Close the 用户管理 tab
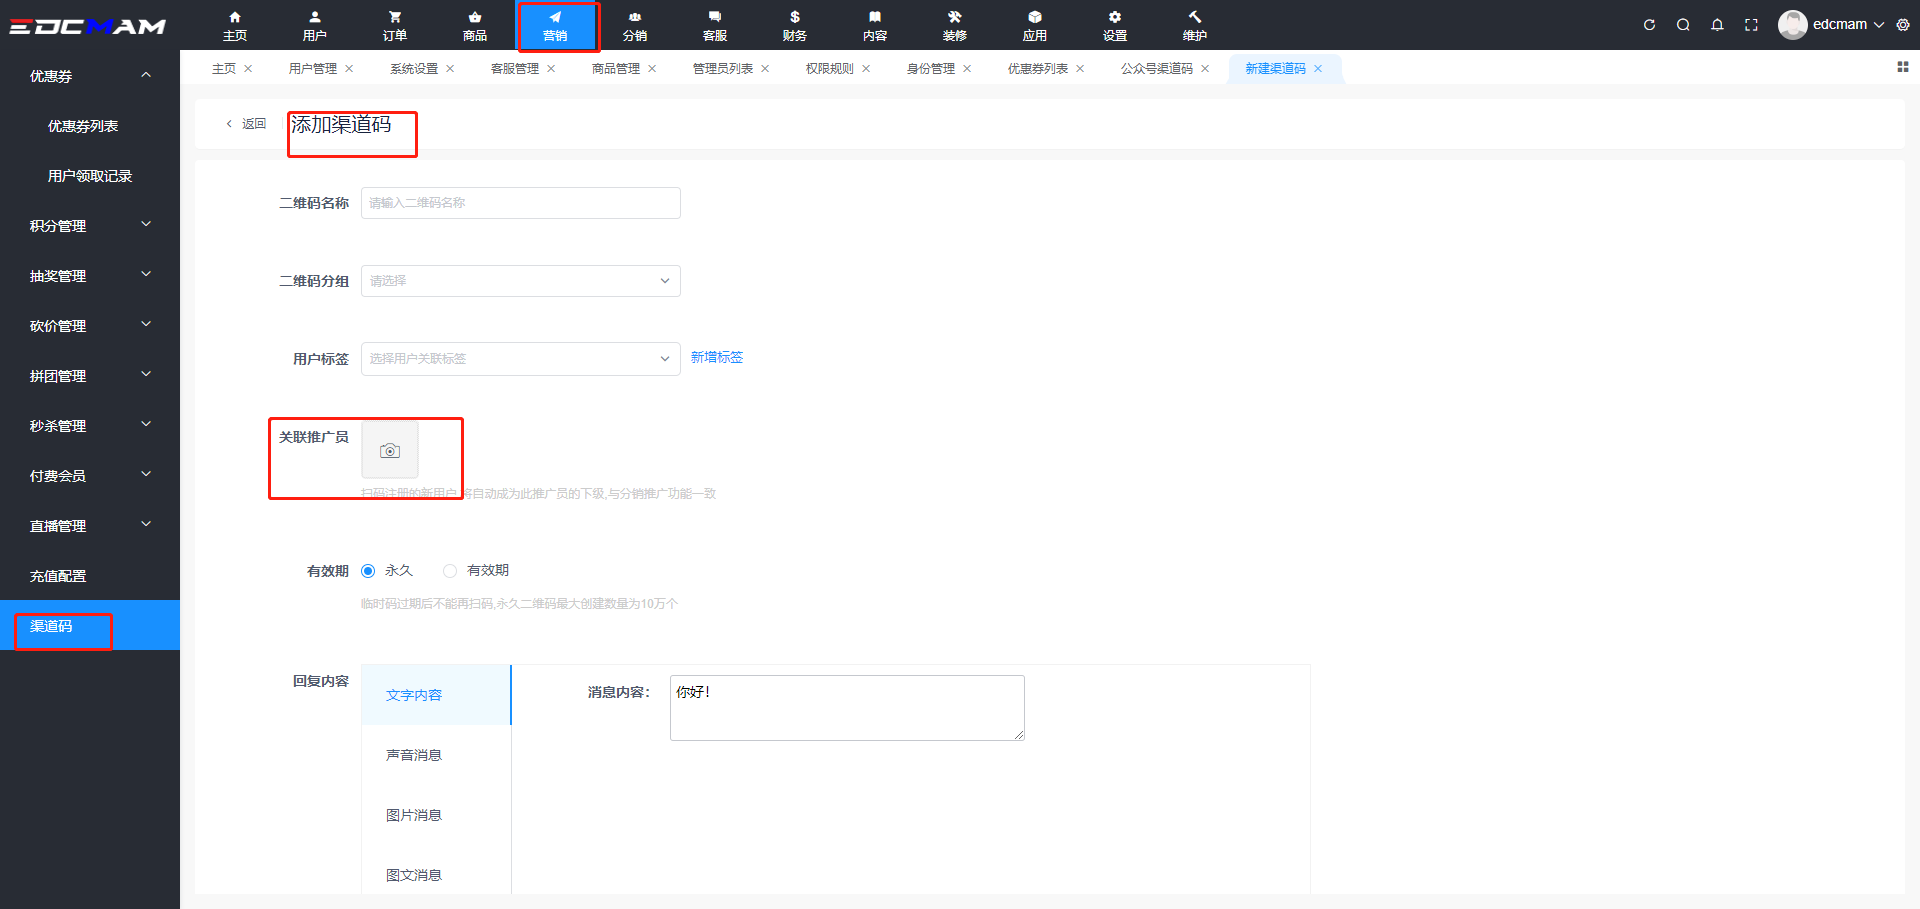This screenshot has height=909, width=1920. click(x=349, y=69)
